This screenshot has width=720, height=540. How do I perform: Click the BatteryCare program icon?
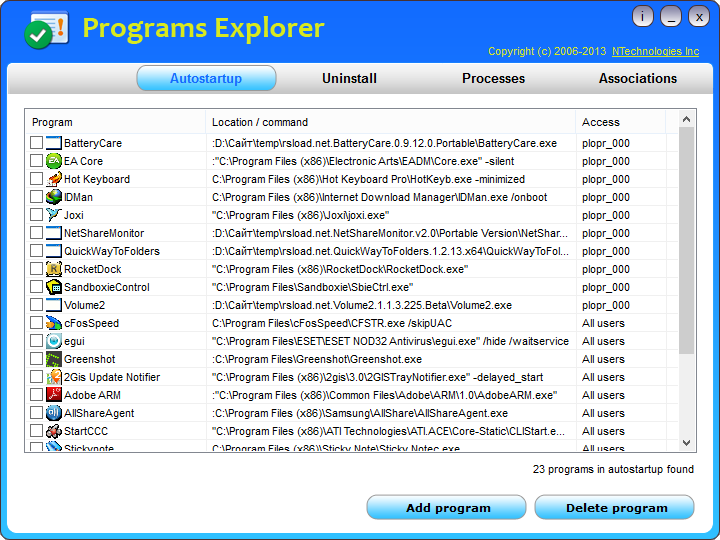click(54, 143)
